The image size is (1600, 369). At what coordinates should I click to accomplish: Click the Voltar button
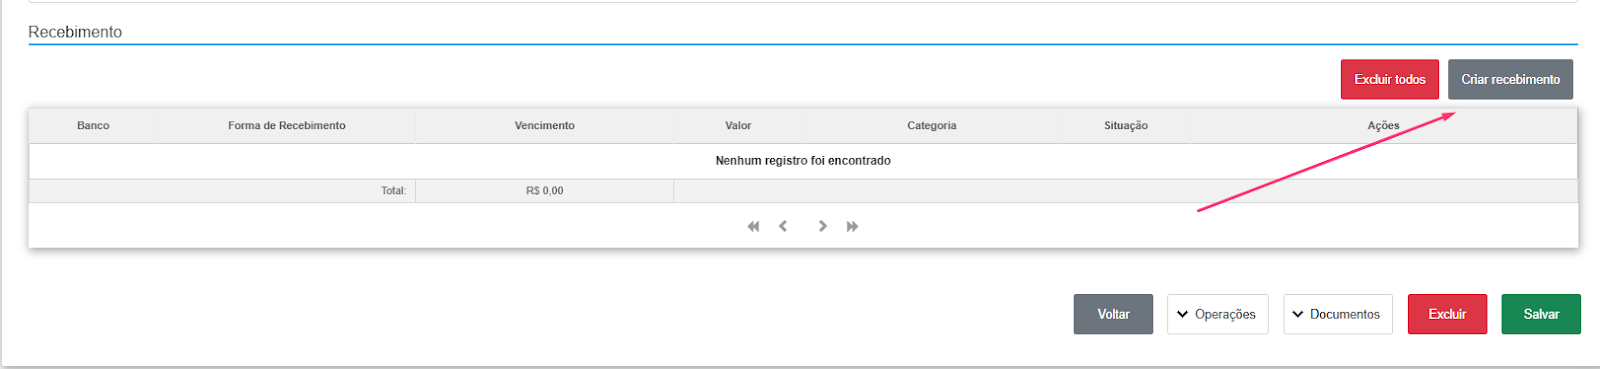click(x=1113, y=314)
